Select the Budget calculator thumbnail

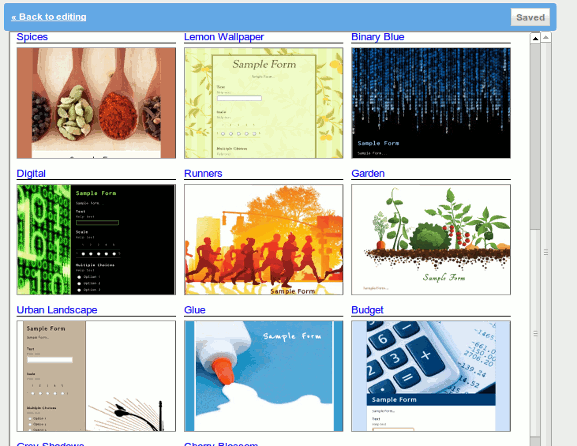pos(431,376)
